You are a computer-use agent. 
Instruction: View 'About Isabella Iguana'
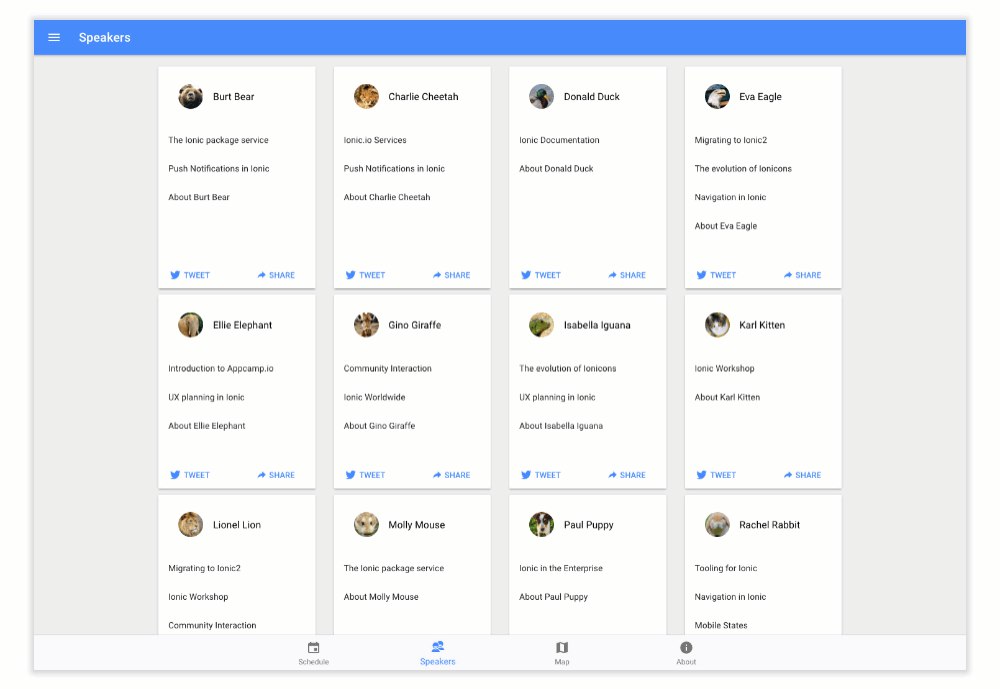(x=561, y=426)
